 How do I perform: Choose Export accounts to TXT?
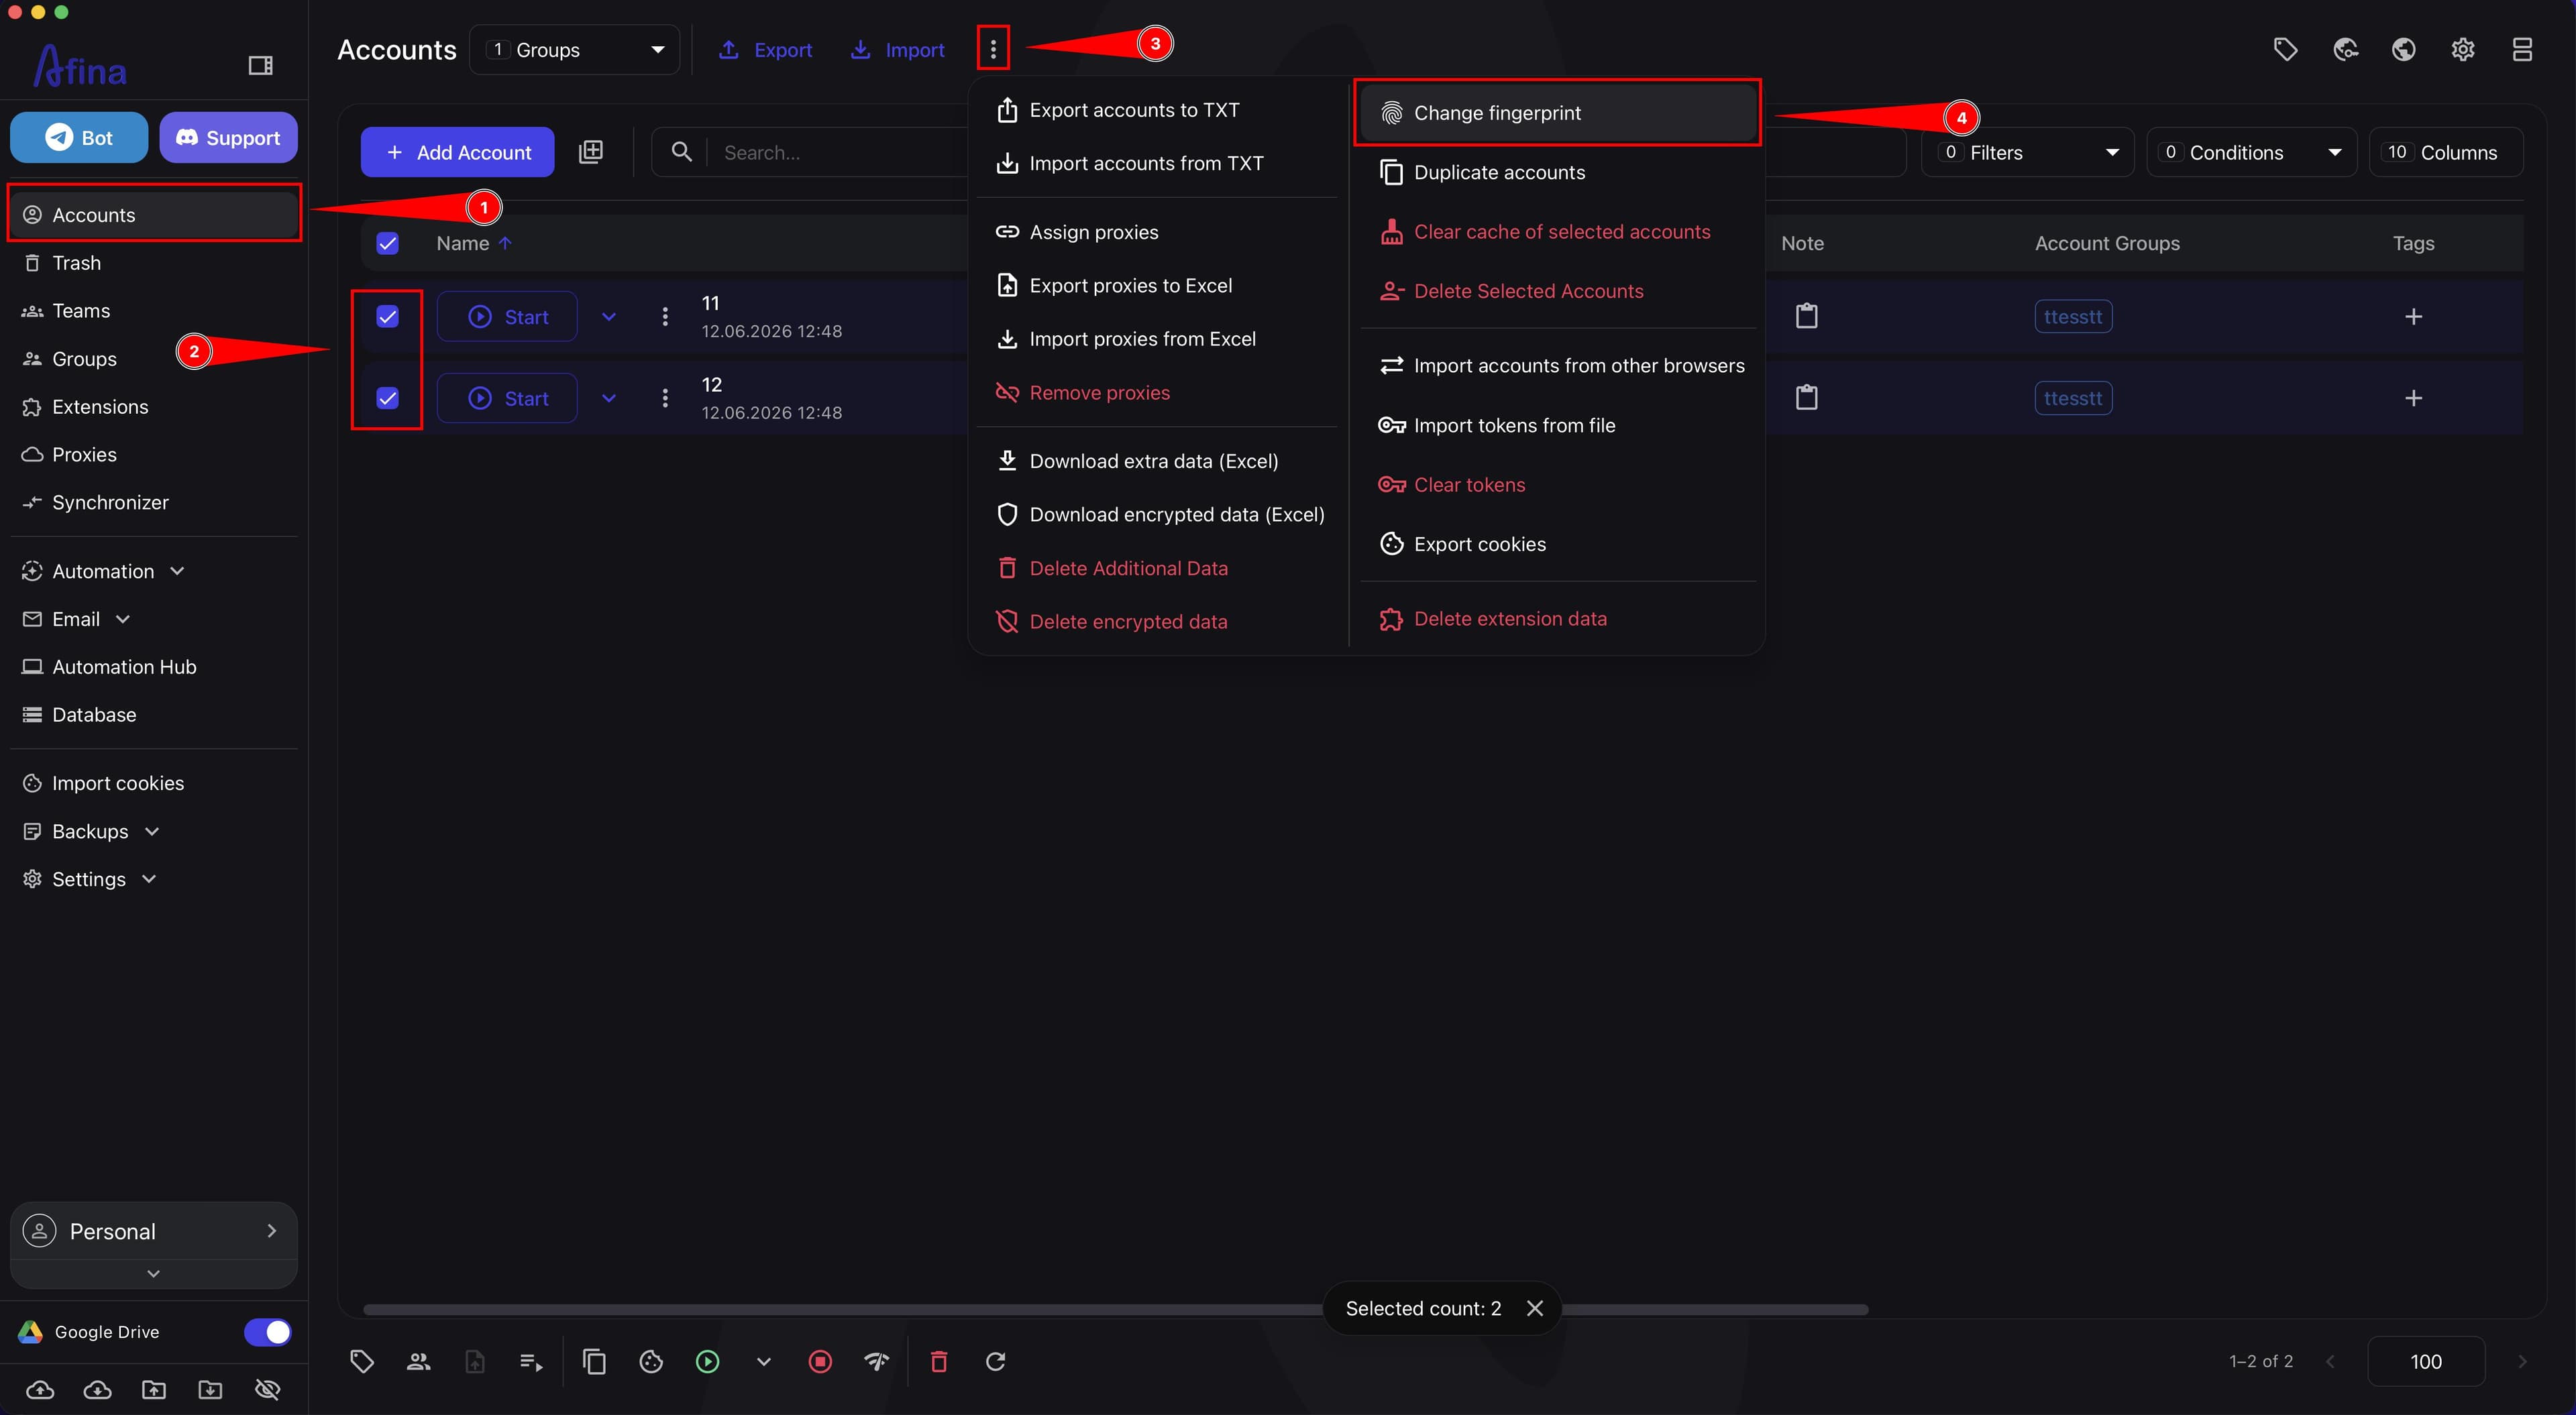coord(1157,110)
